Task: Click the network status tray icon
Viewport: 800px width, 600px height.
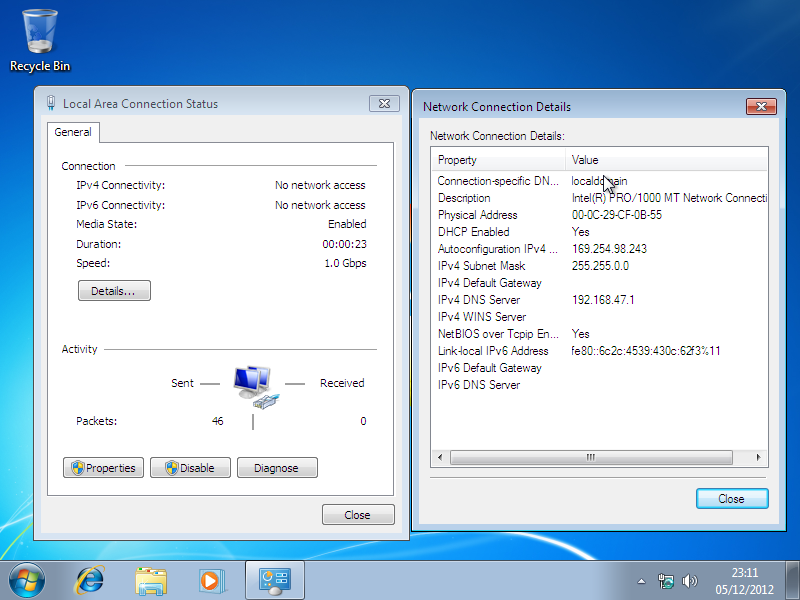Action: click(666, 581)
